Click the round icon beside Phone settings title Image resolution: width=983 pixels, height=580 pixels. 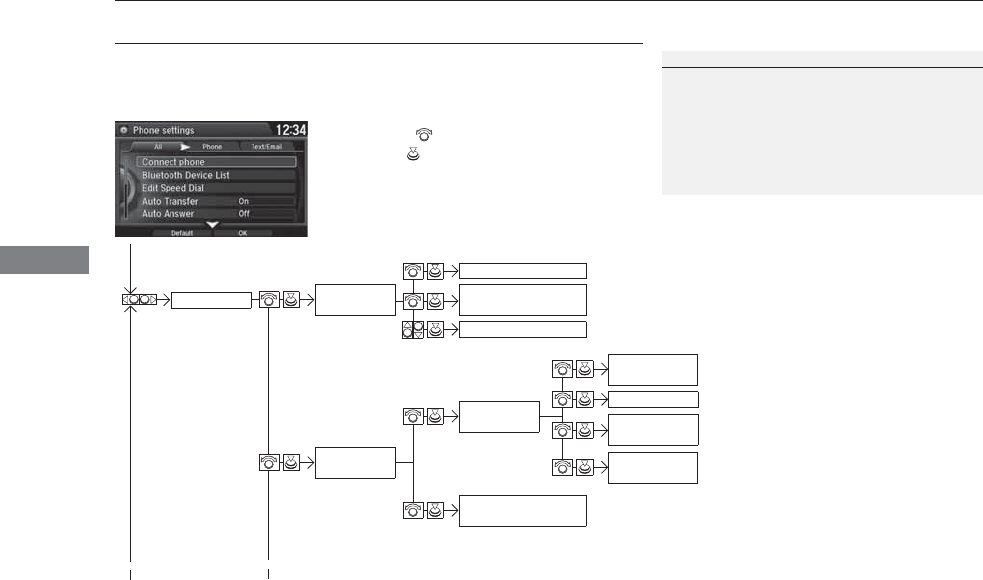point(124,130)
